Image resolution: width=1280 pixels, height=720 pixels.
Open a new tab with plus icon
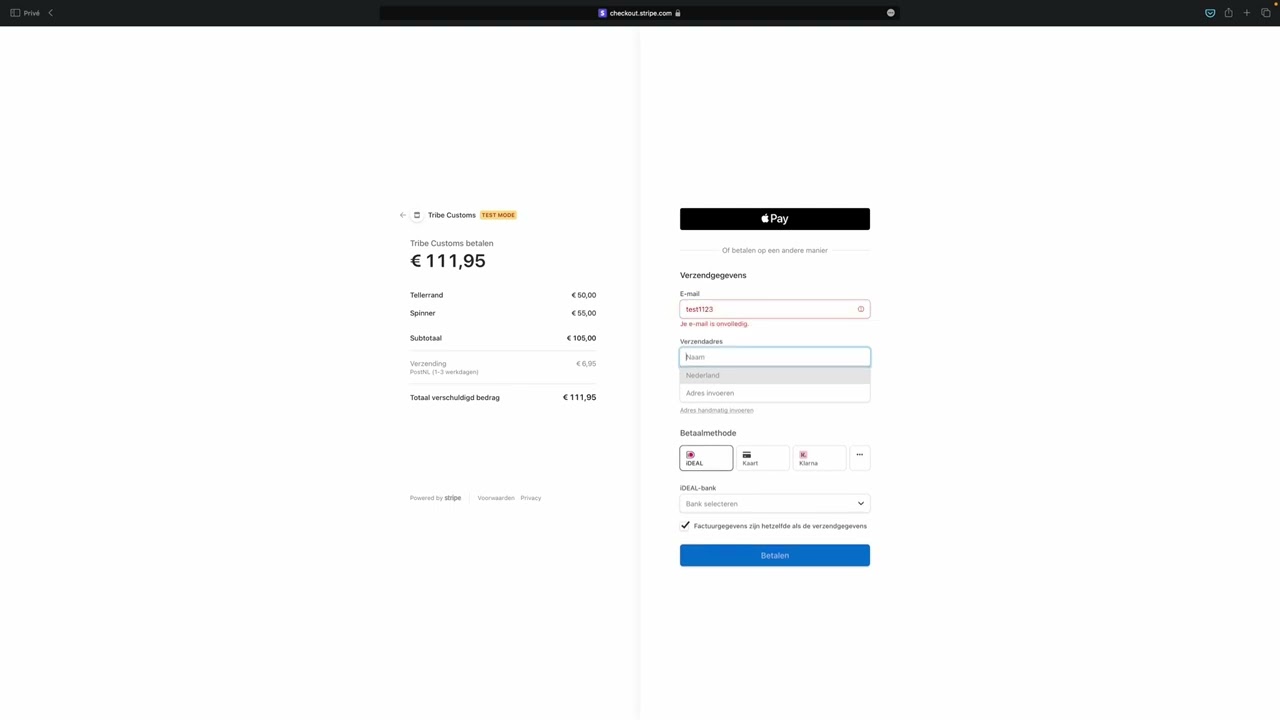click(x=1246, y=13)
